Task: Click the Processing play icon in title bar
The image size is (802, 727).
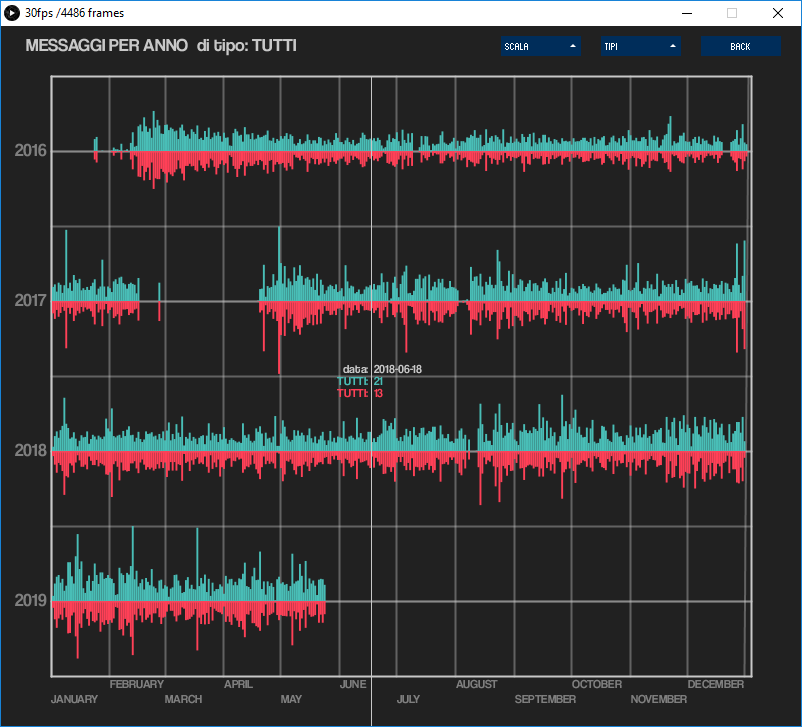Action: (x=12, y=13)
